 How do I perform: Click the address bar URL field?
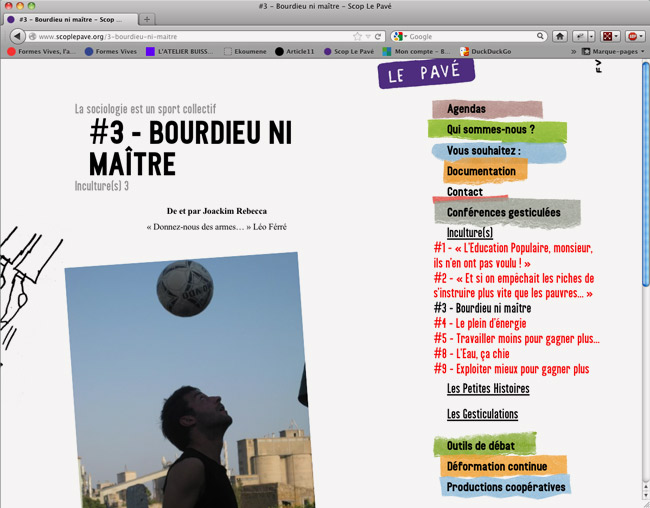coord(193,36)
